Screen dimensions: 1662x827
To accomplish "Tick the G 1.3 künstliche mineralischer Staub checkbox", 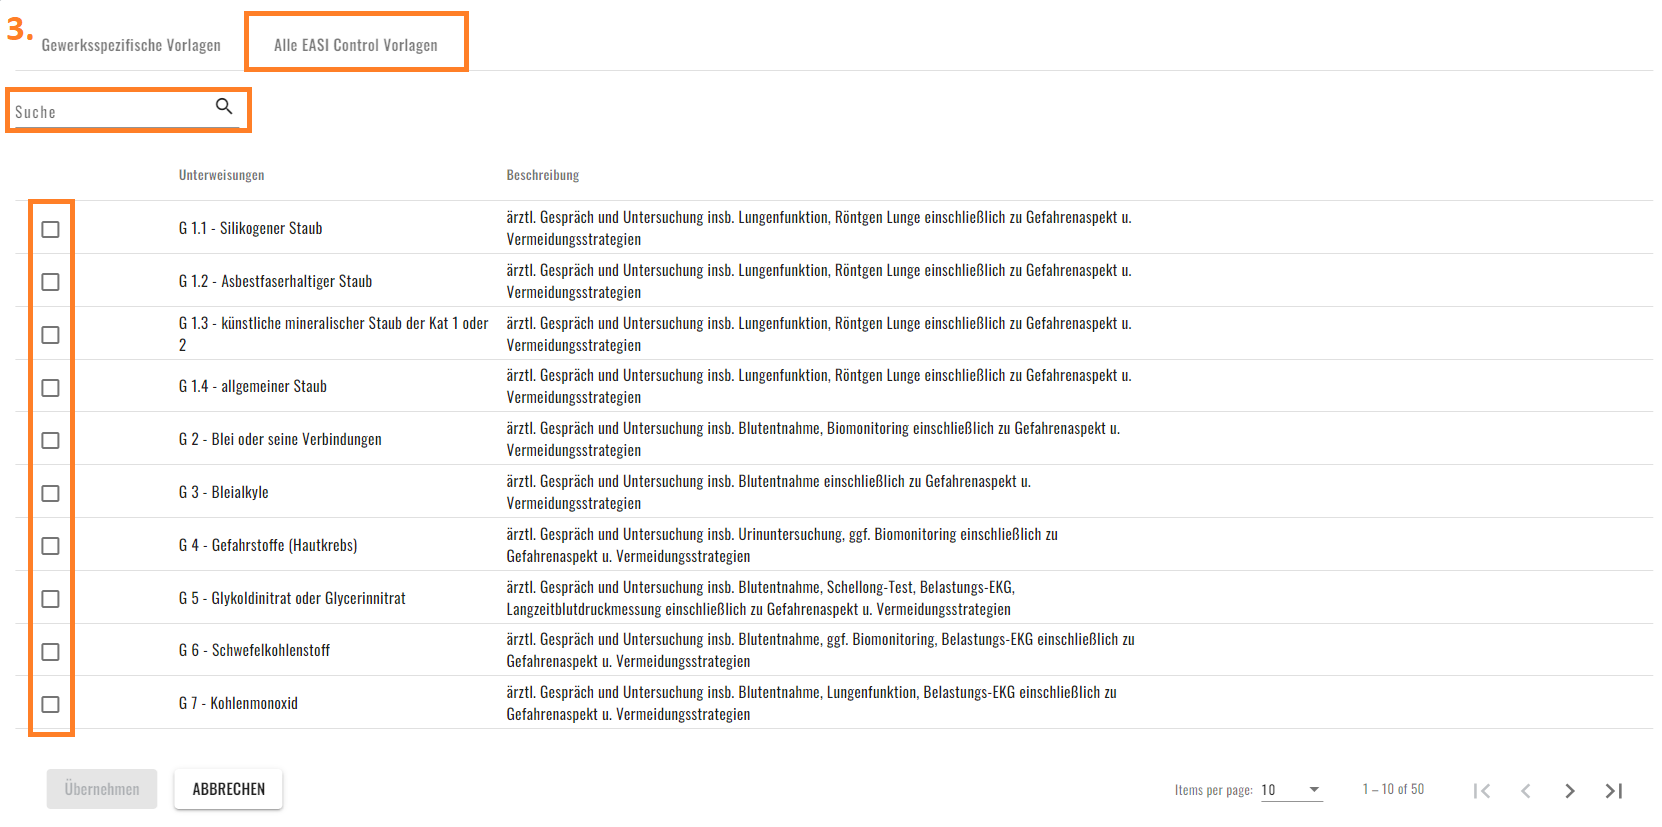I will click(50, 335).
